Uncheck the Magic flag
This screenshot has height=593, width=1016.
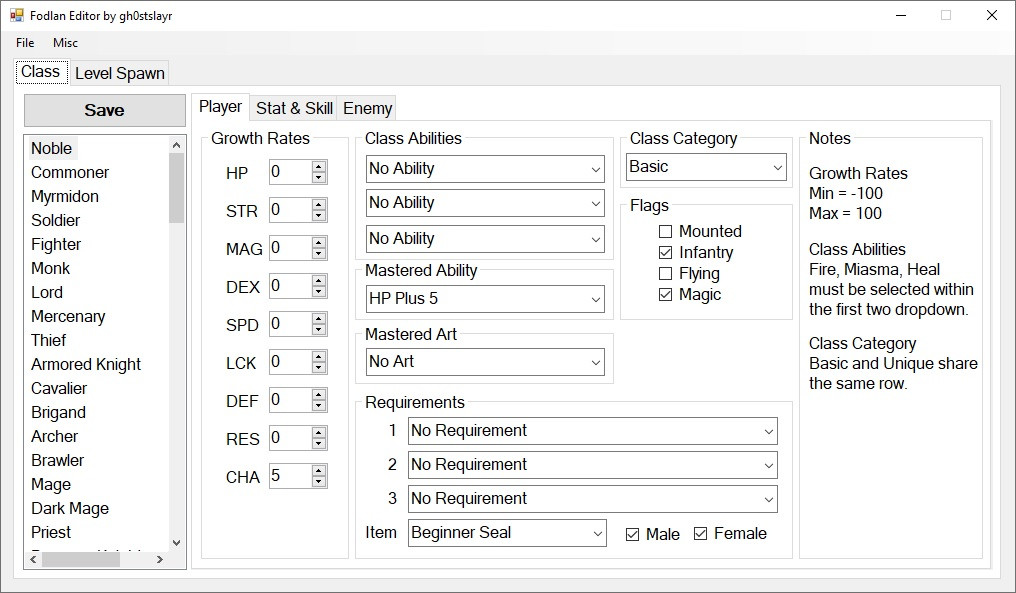pyautogui.click(x=666, y=295)
